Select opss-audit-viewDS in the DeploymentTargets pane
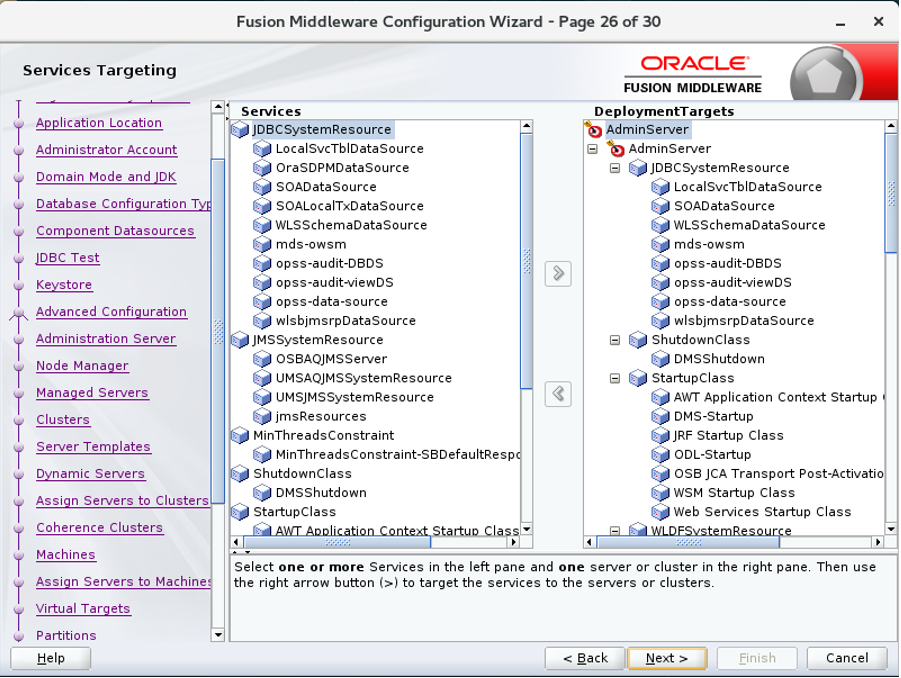 [733, 283]
